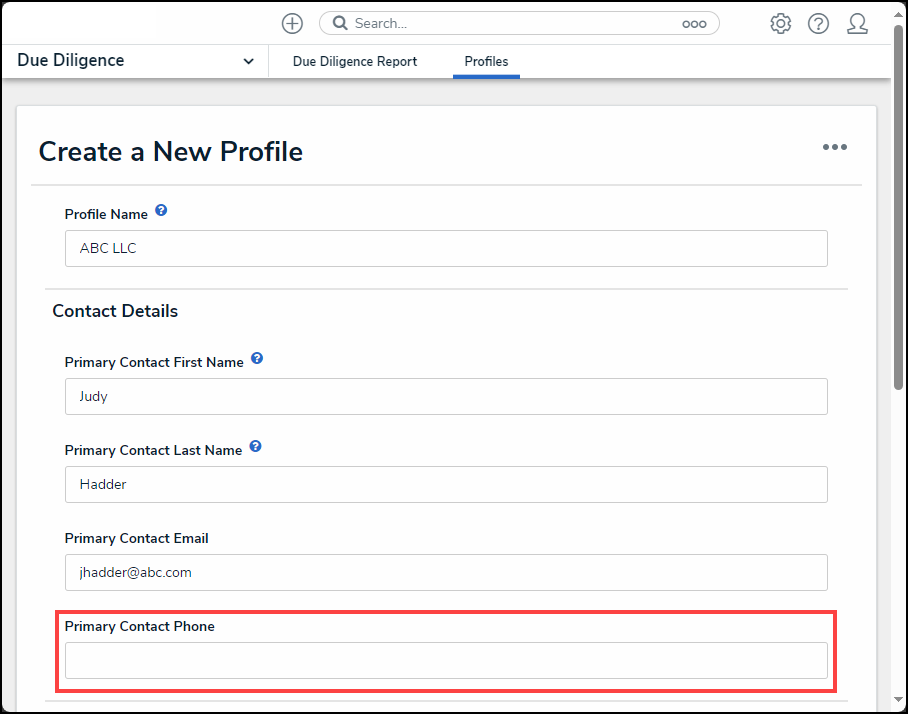The height and width of the screenshot is (714, 908).
Task: Click the Primary Contact Phone field
Action: click(446, 661)
